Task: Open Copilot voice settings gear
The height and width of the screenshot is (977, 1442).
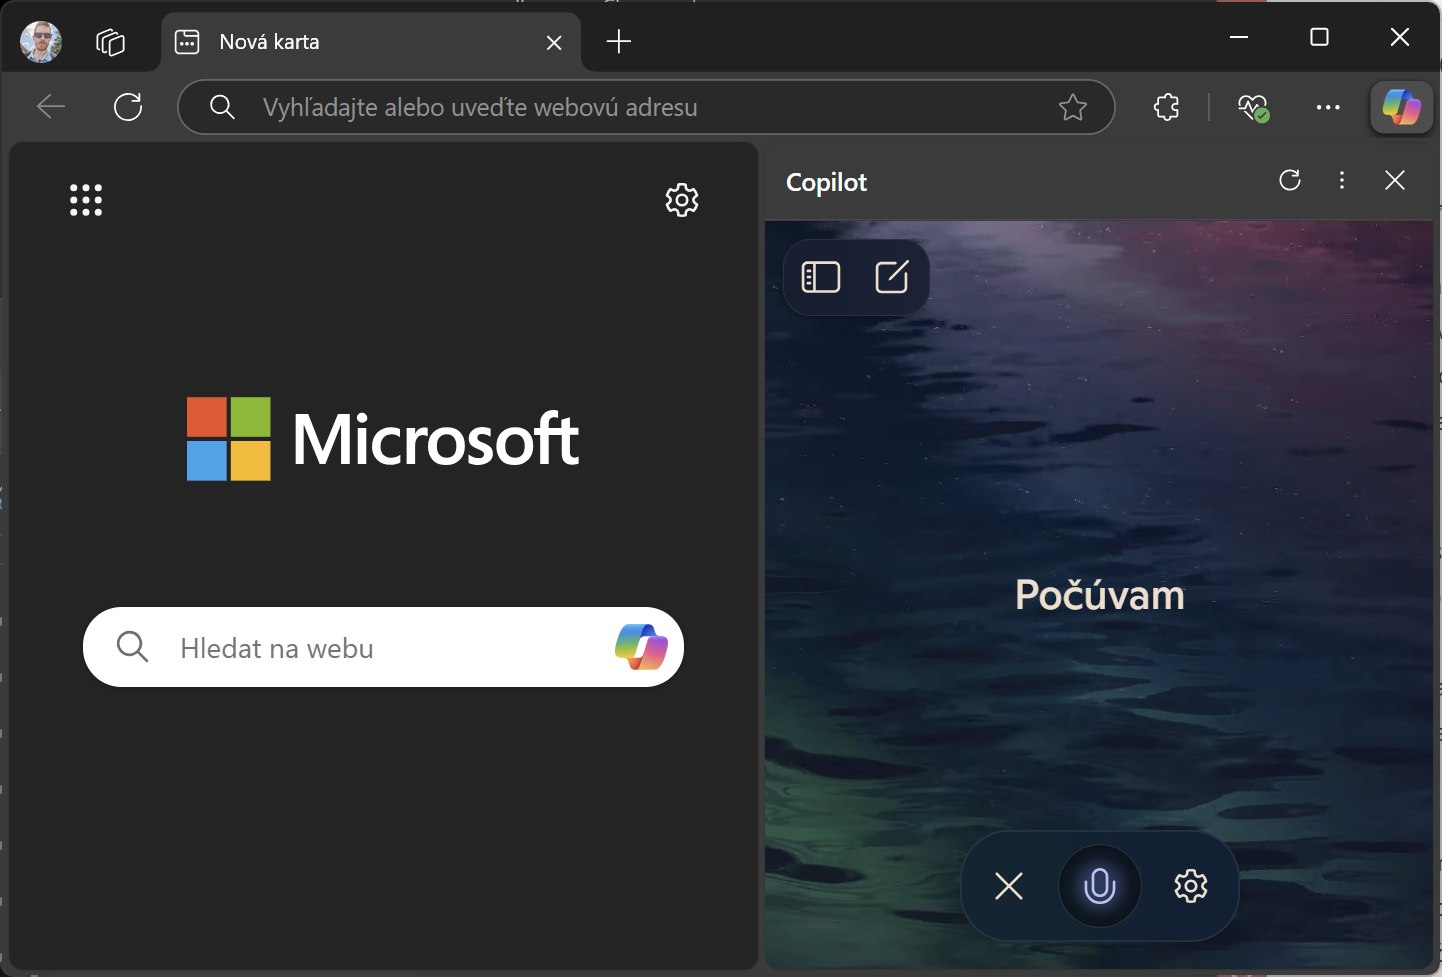Action: point(1190,886)
